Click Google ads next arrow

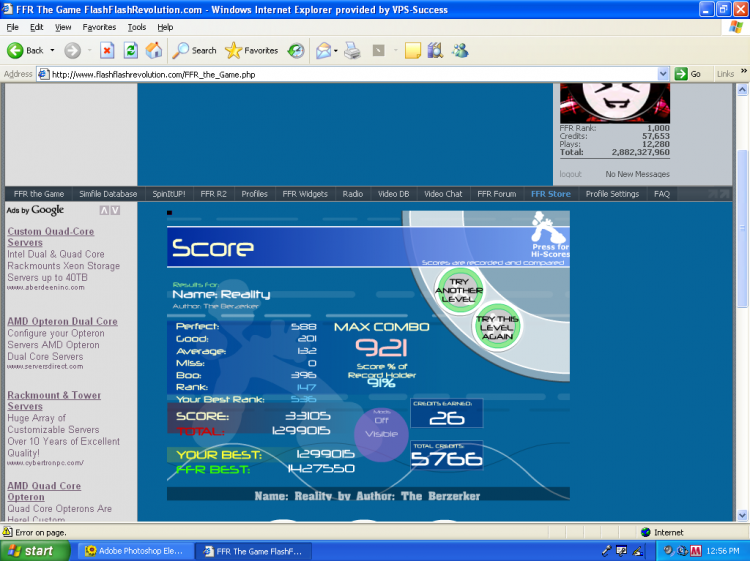(x=115, y=210)
